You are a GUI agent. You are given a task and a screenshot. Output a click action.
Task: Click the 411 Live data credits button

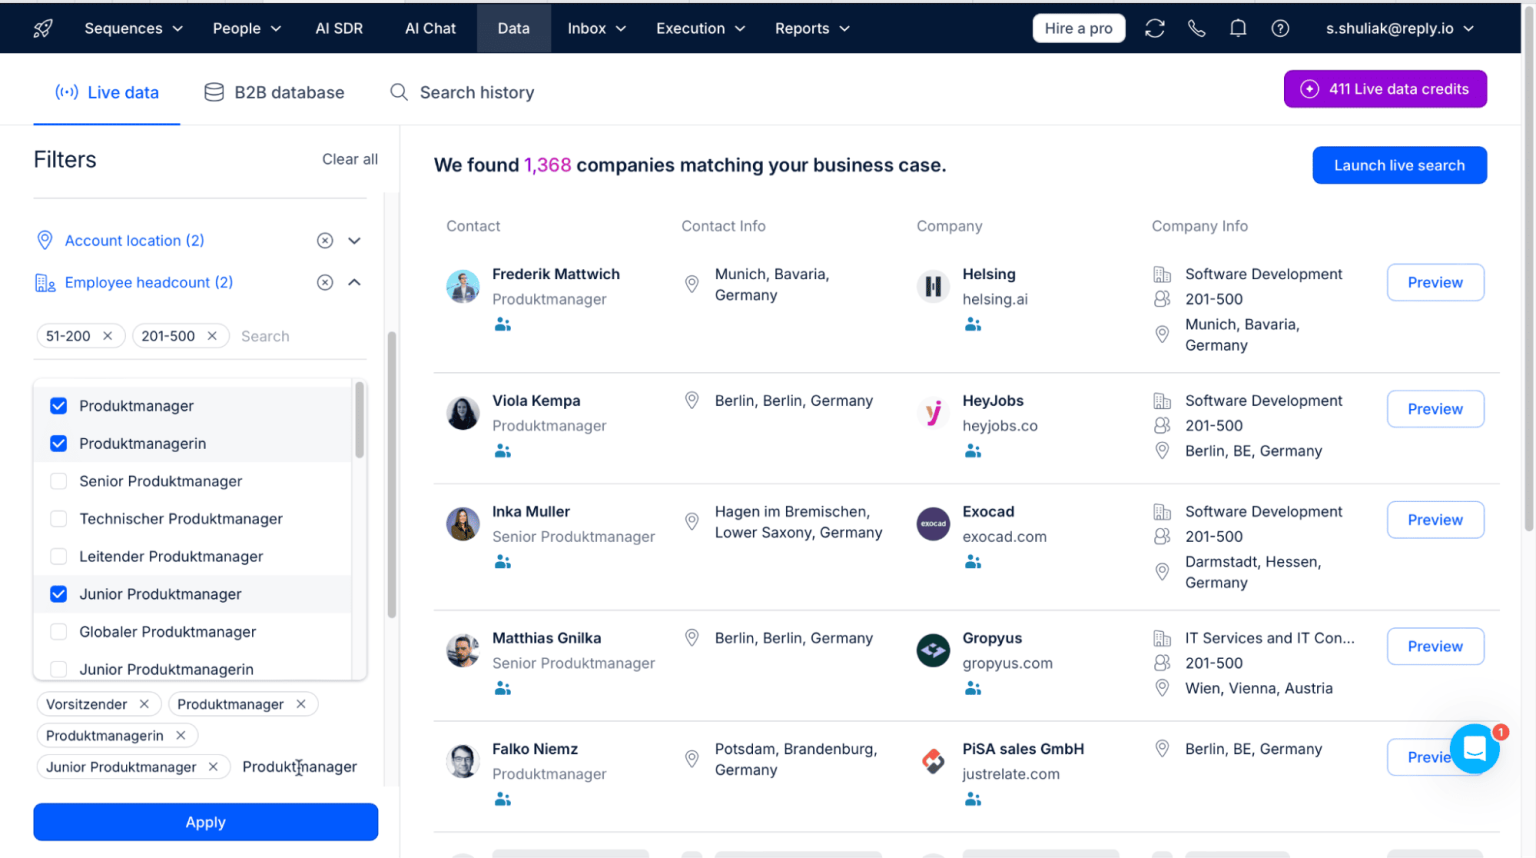click(x=1385, y=89)
